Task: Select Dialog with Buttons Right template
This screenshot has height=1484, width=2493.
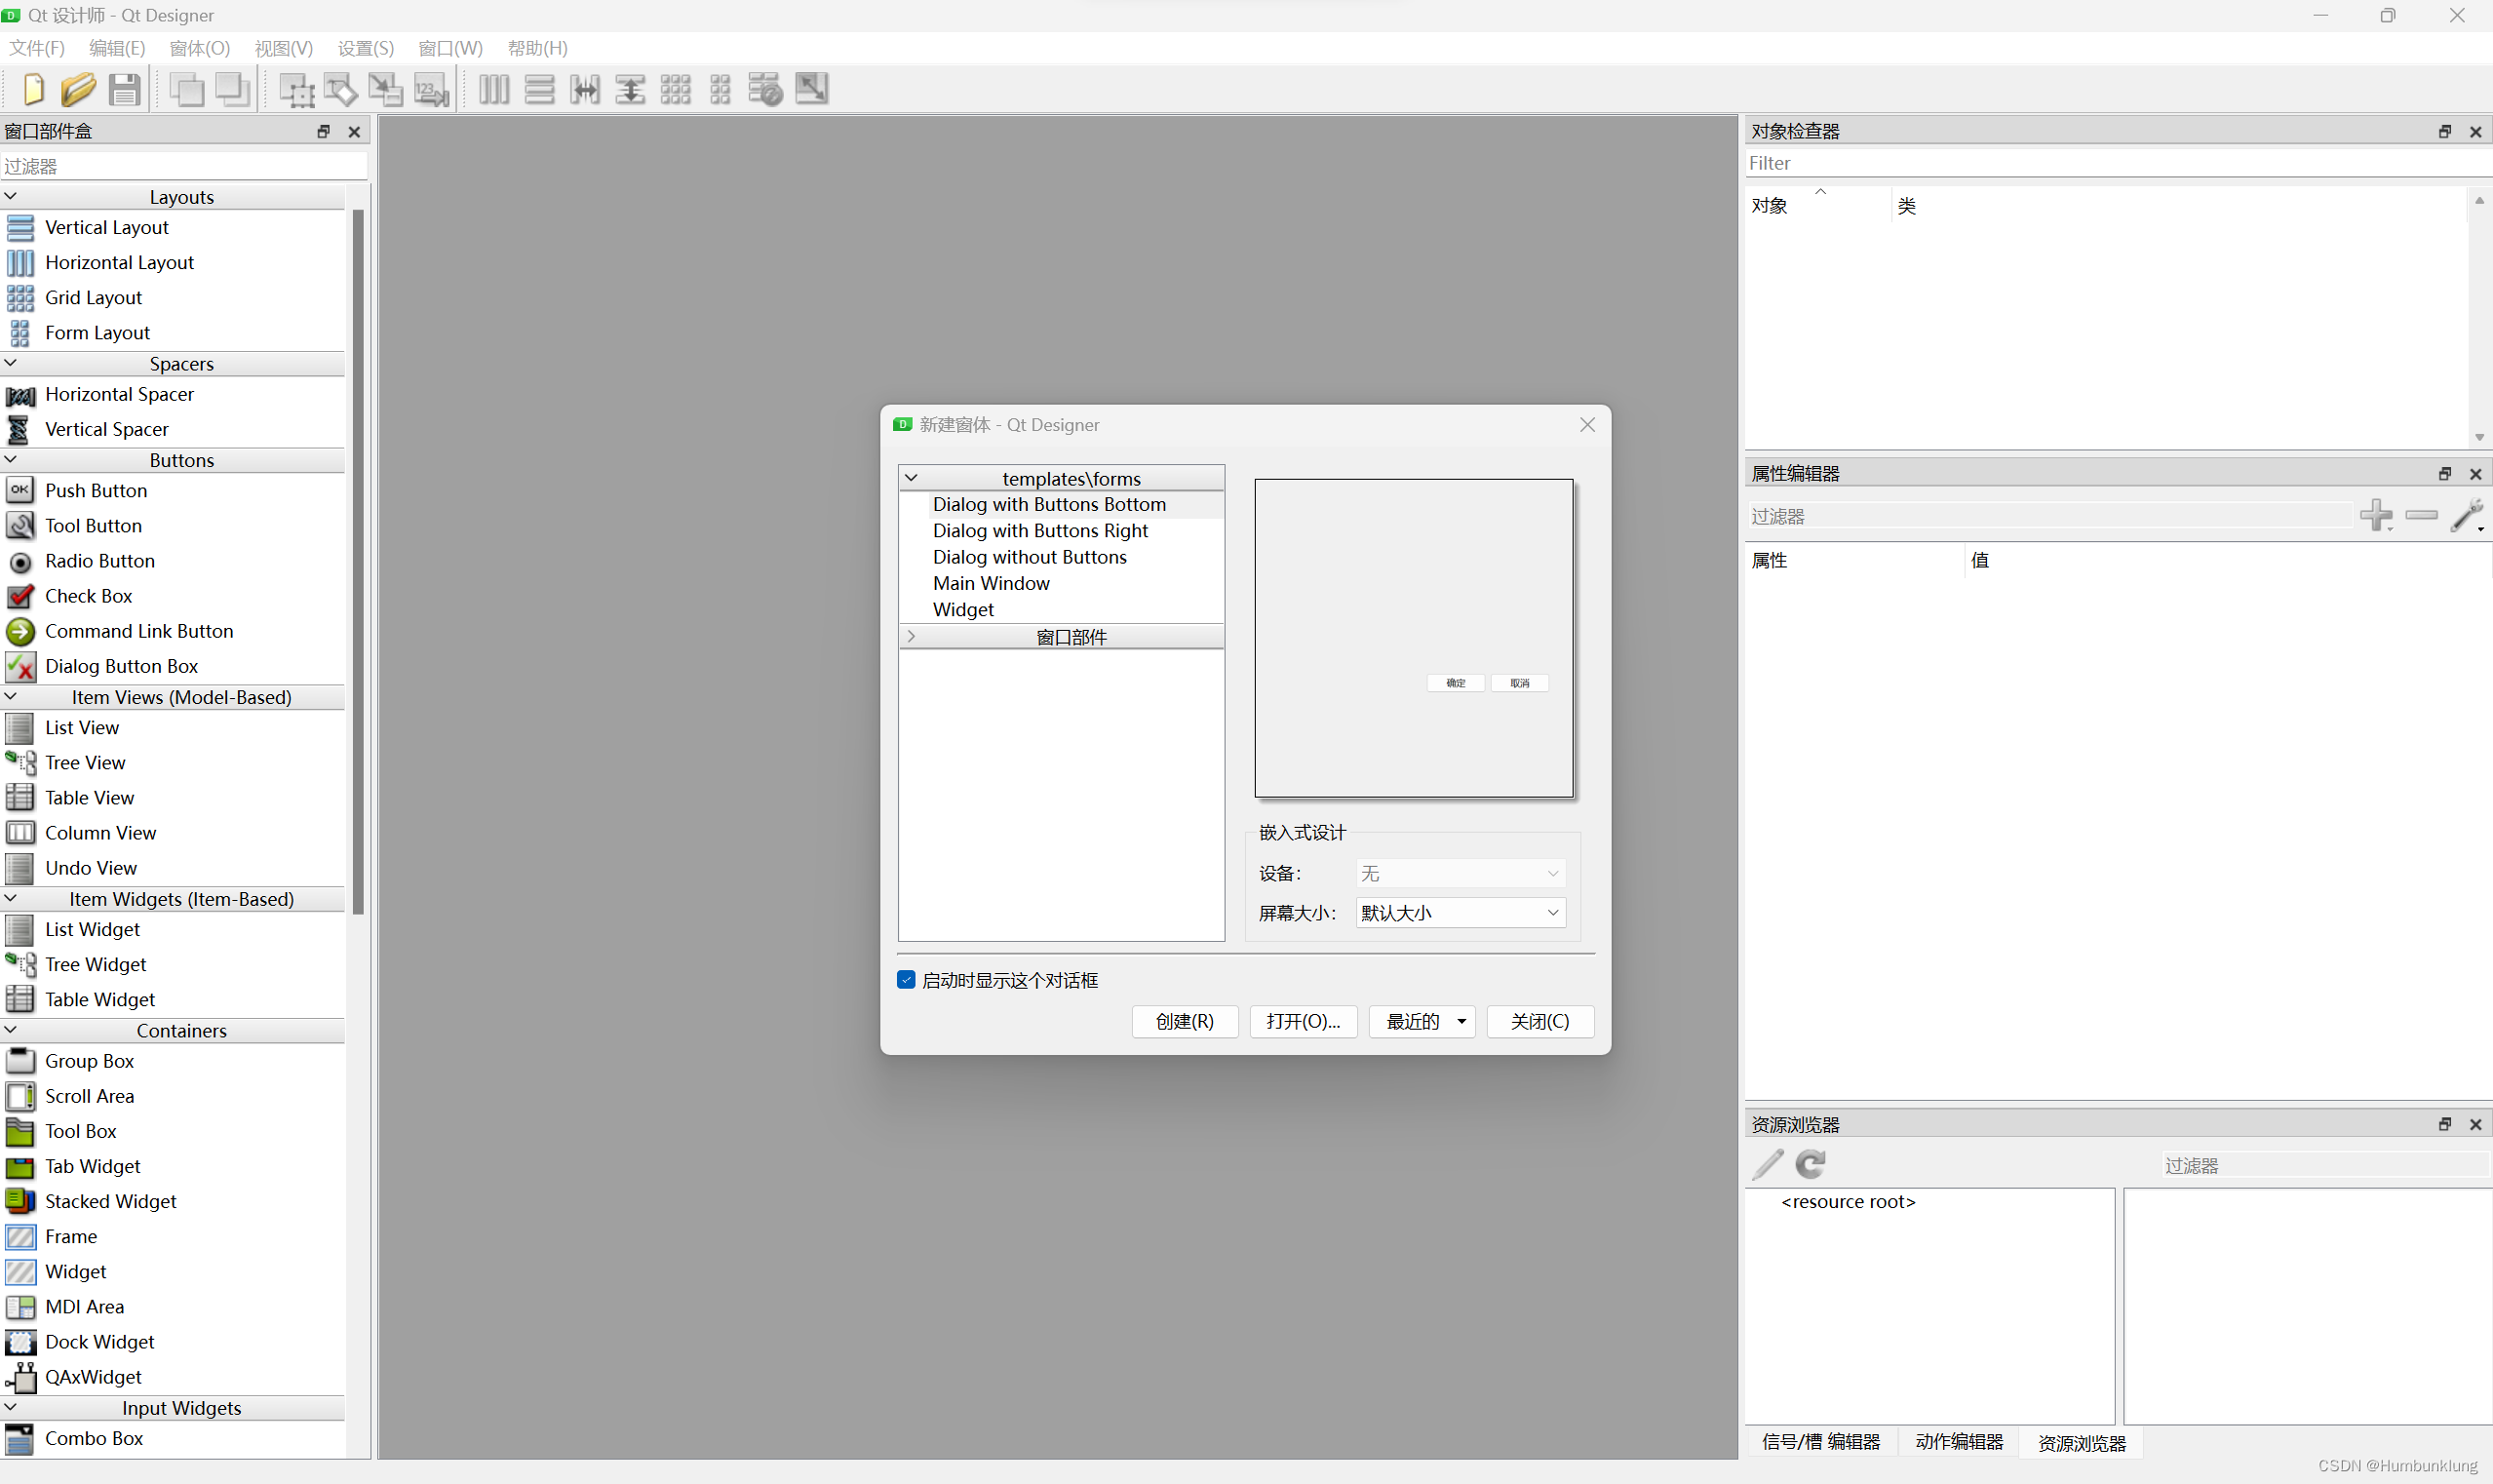Action: (1040, 530)
